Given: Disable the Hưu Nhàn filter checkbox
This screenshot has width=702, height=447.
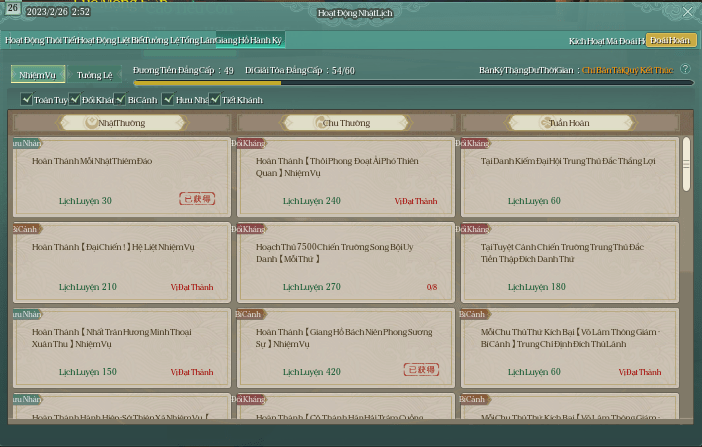Looking at the screenshot, I should pos(167,99).
